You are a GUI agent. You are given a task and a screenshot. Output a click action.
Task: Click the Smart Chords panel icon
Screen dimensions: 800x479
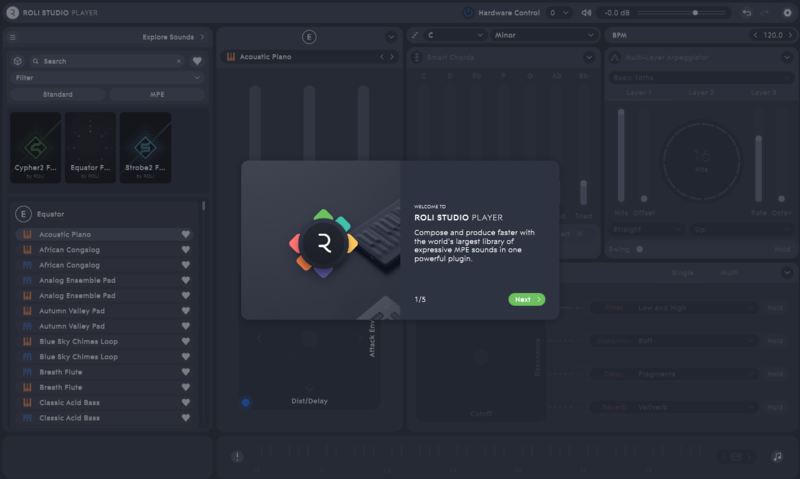417,57
